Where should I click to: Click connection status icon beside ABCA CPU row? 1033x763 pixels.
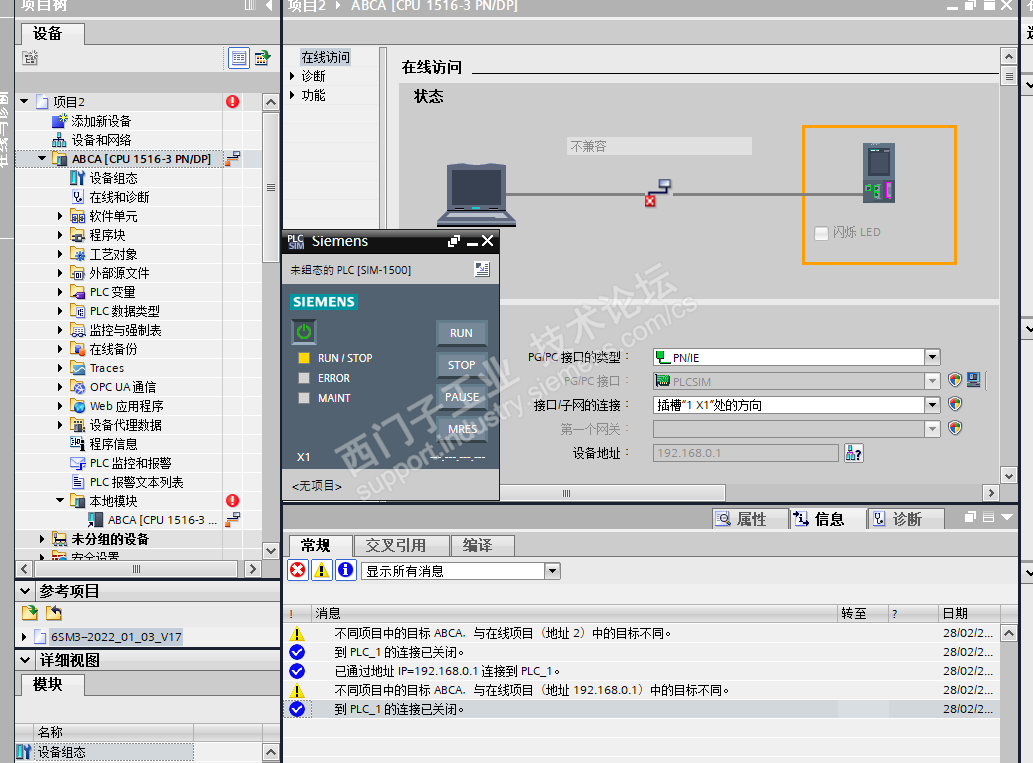[233, 159]
